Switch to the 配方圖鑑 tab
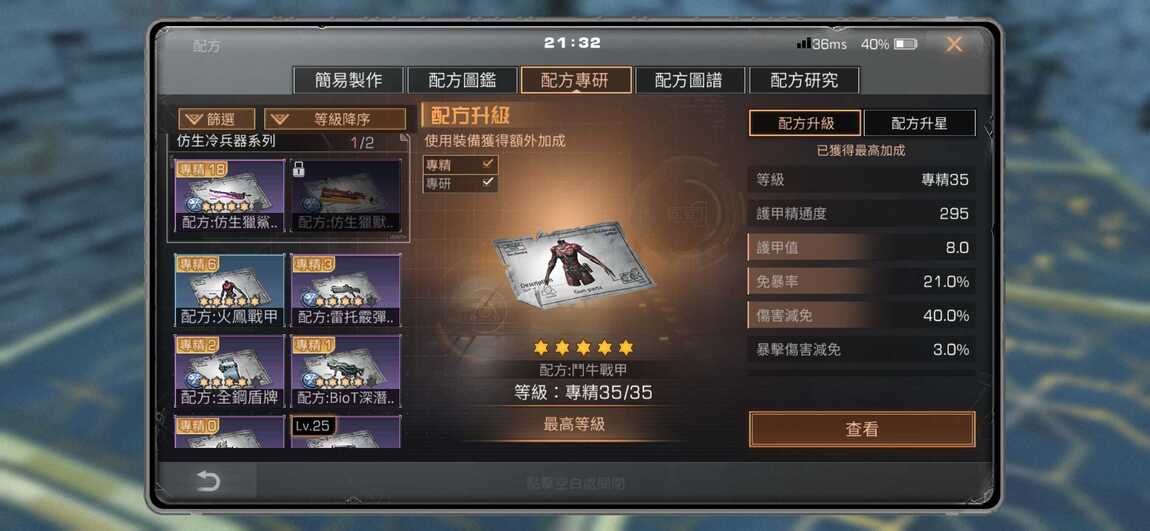1150x531 pixels. pyautogui.click(x=462, y=80)
